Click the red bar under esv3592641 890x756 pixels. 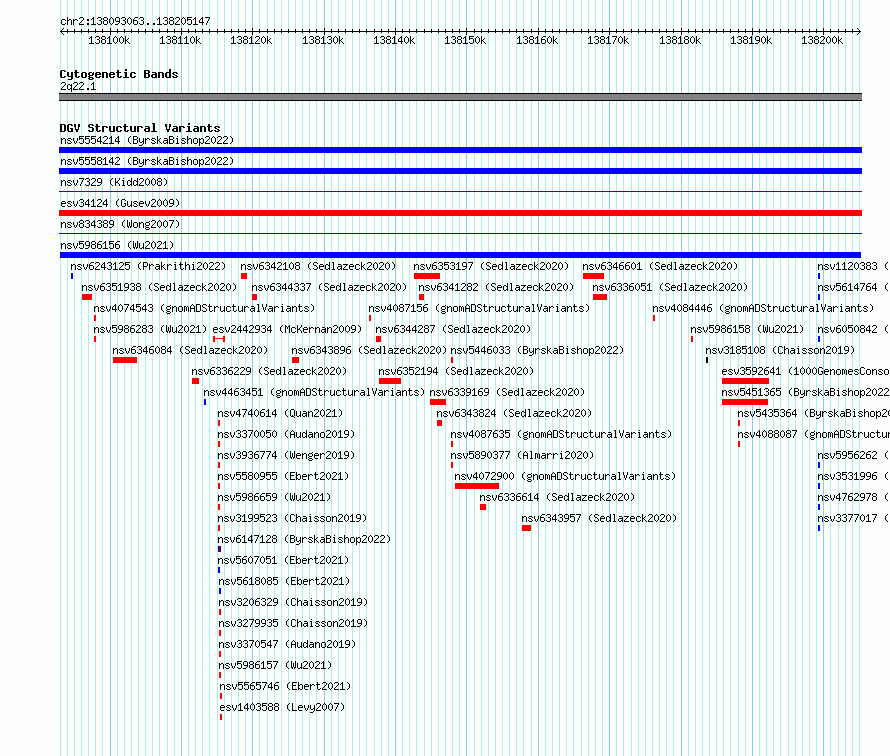tap(745, 381)
